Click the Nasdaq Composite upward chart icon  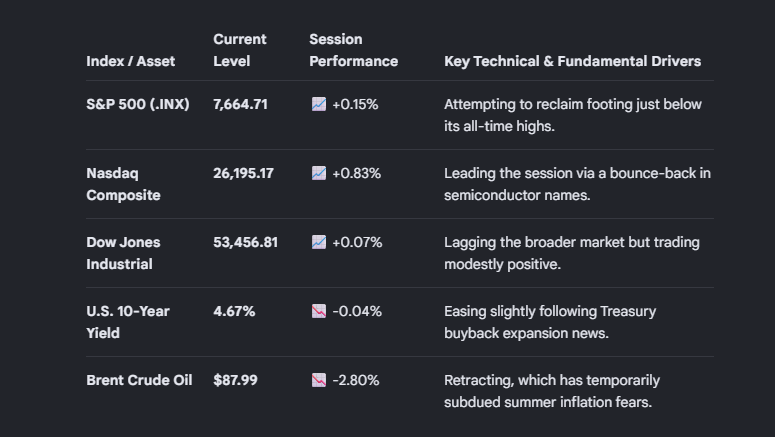[319, 174]
